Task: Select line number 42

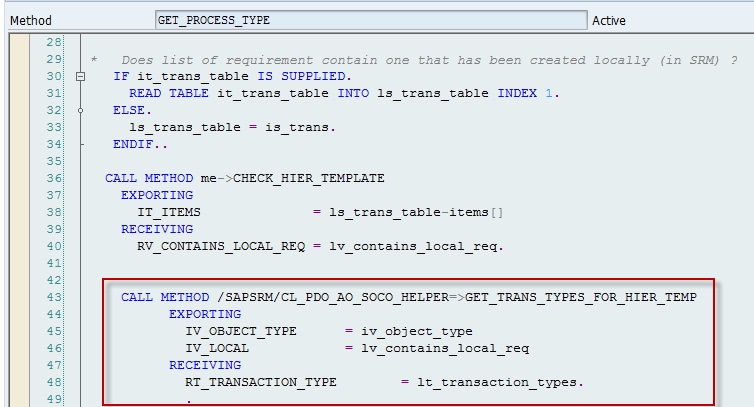Action: (x=54, y=280)
